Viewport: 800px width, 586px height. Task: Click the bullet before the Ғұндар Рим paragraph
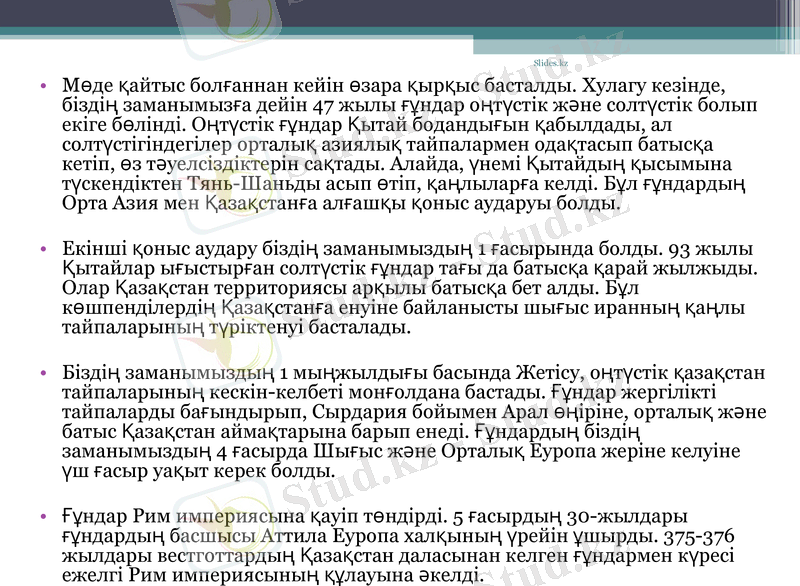[45, 518]
